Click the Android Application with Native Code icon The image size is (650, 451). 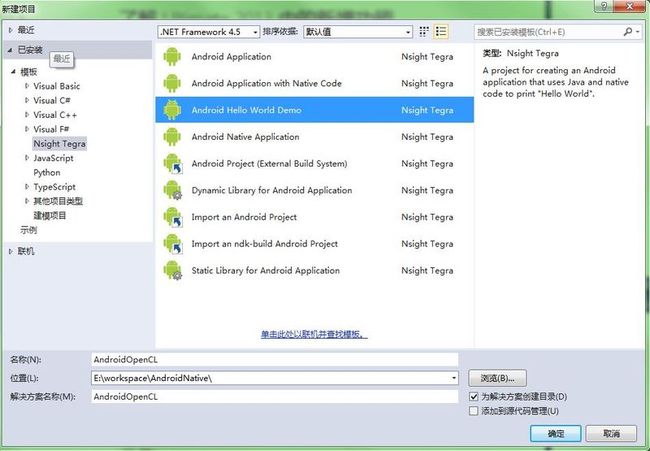[x=172, y=83]
